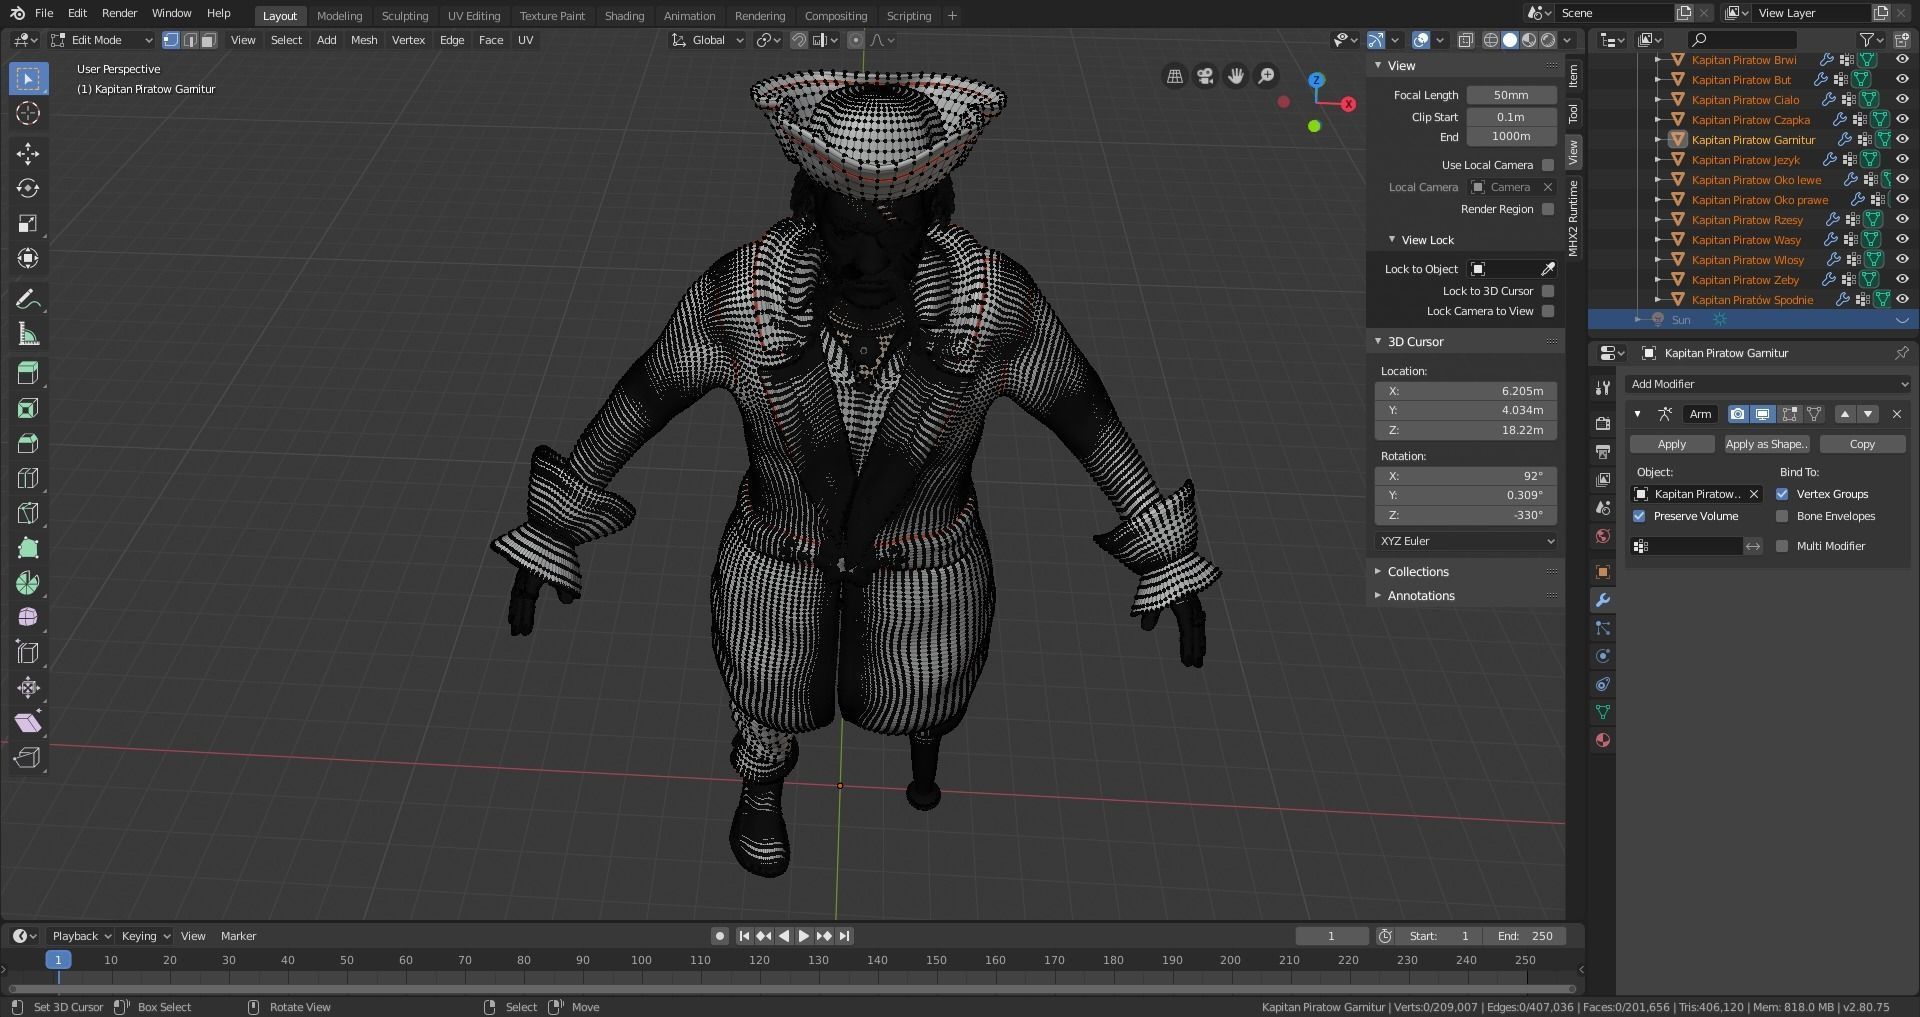Disable Preserve Volume checkbox

point(1639,516)
